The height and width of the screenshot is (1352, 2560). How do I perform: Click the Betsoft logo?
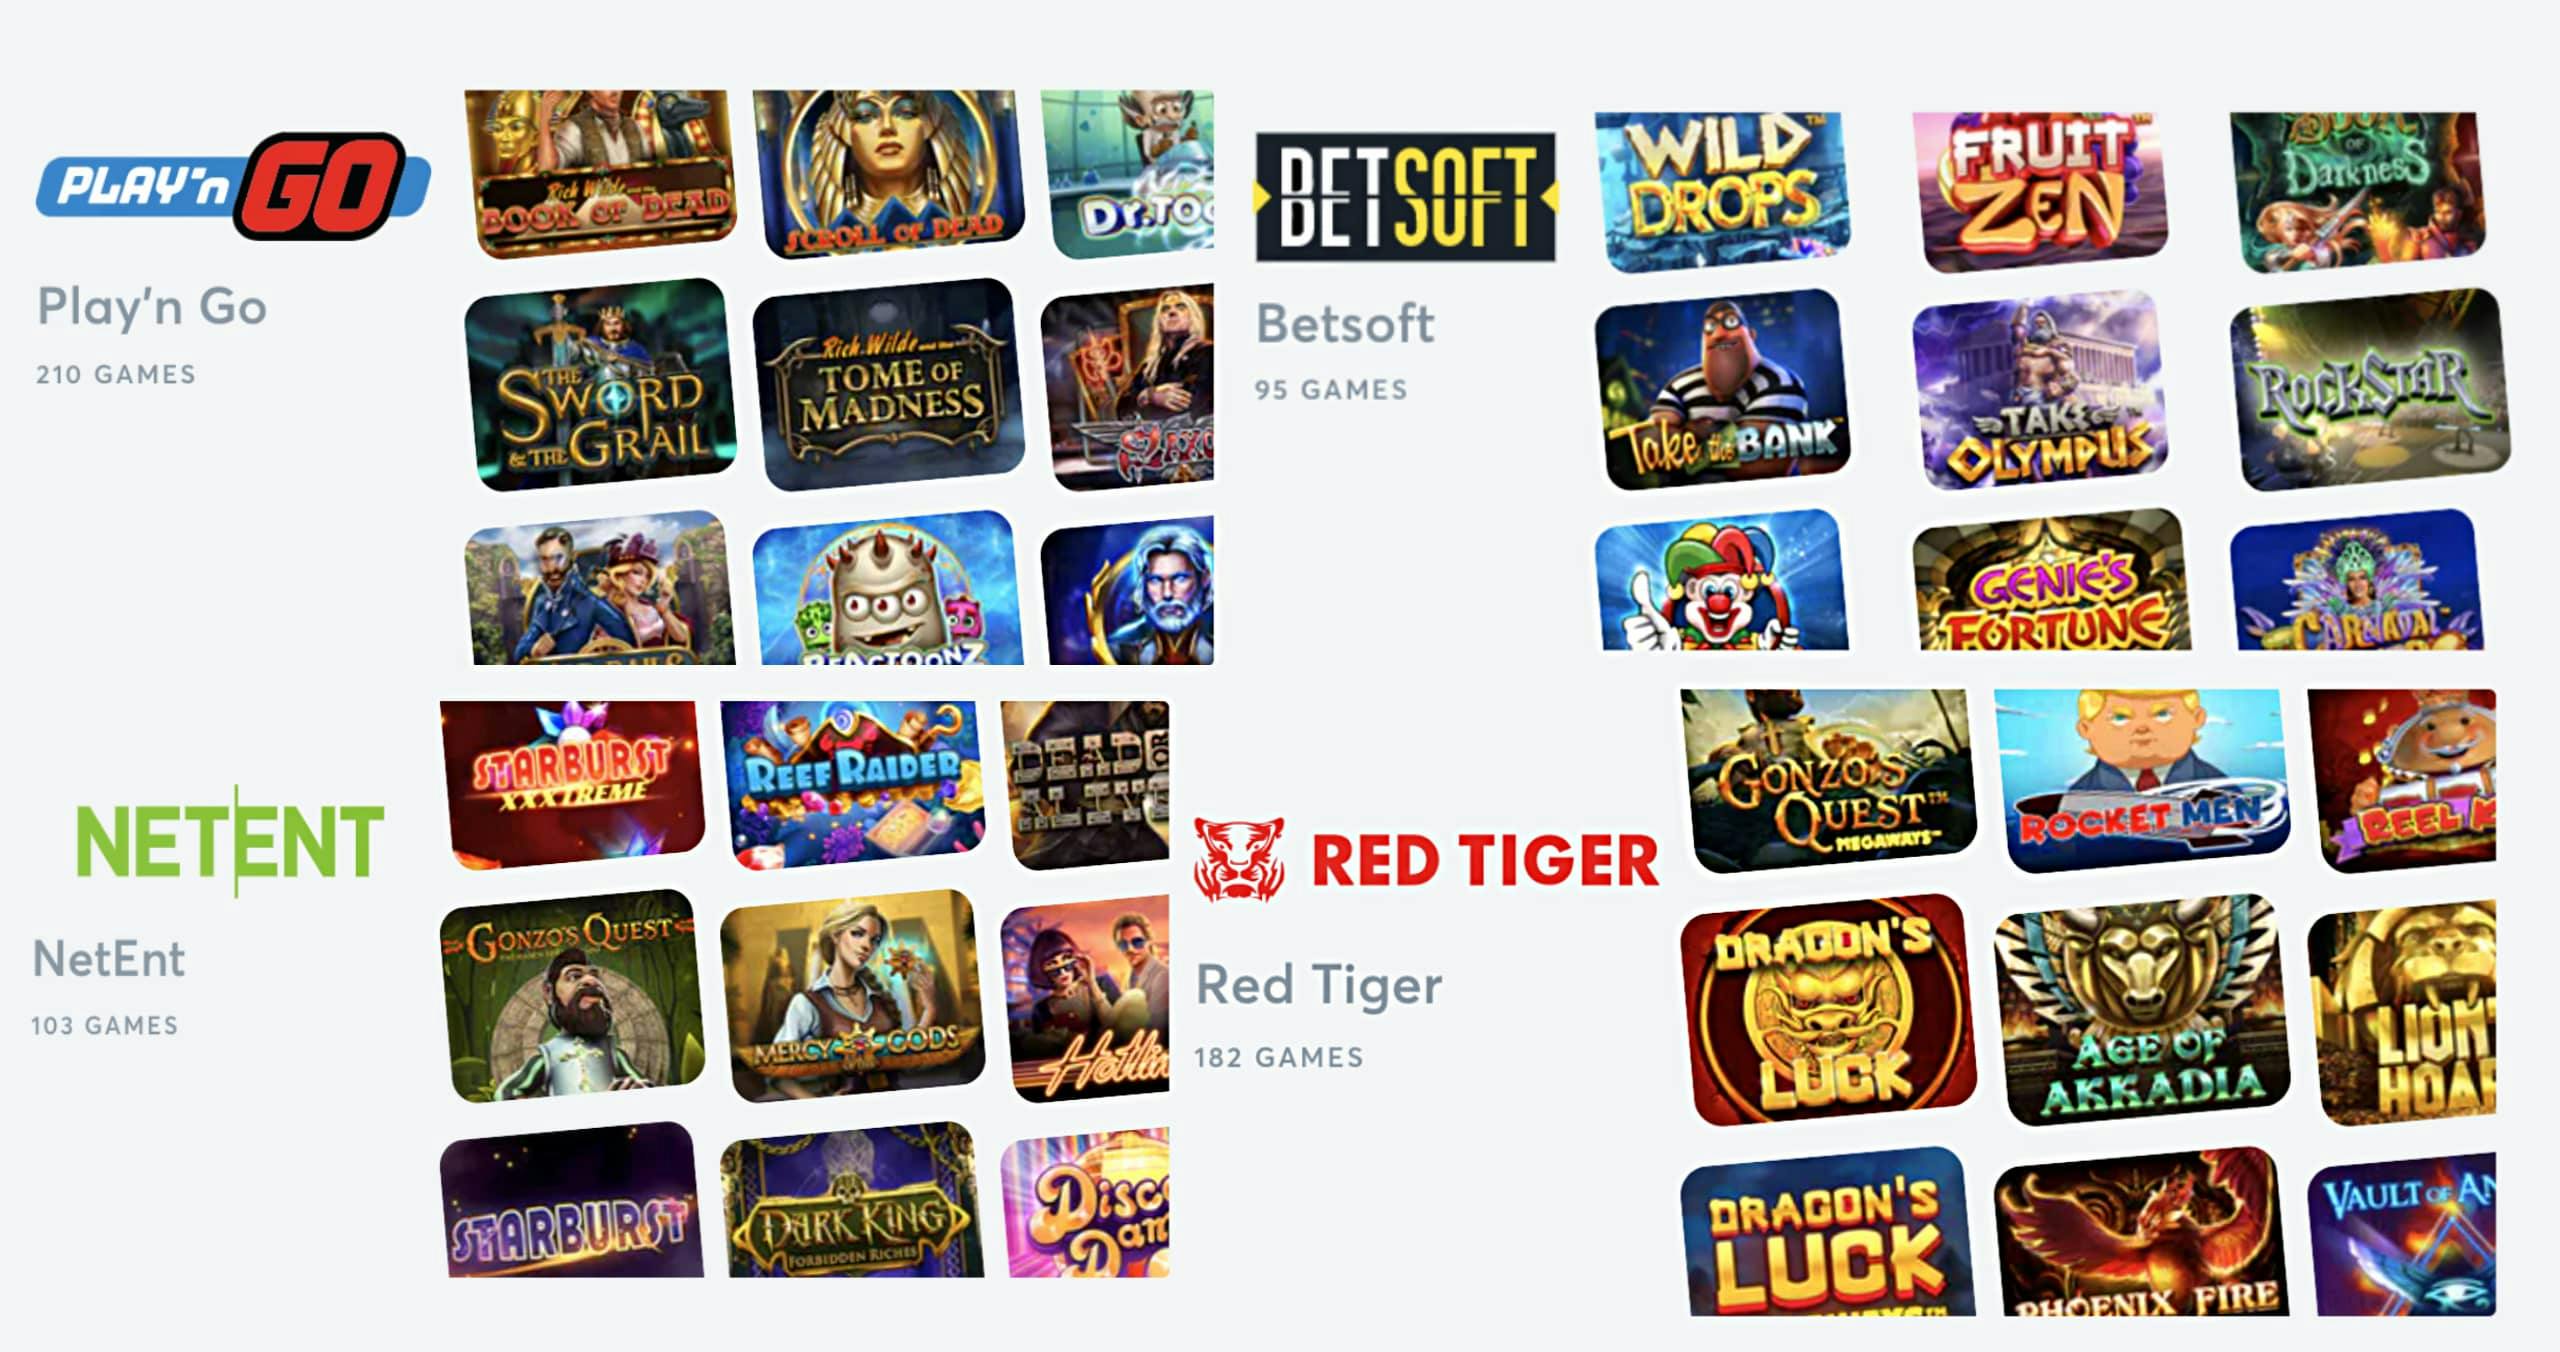1406,197
